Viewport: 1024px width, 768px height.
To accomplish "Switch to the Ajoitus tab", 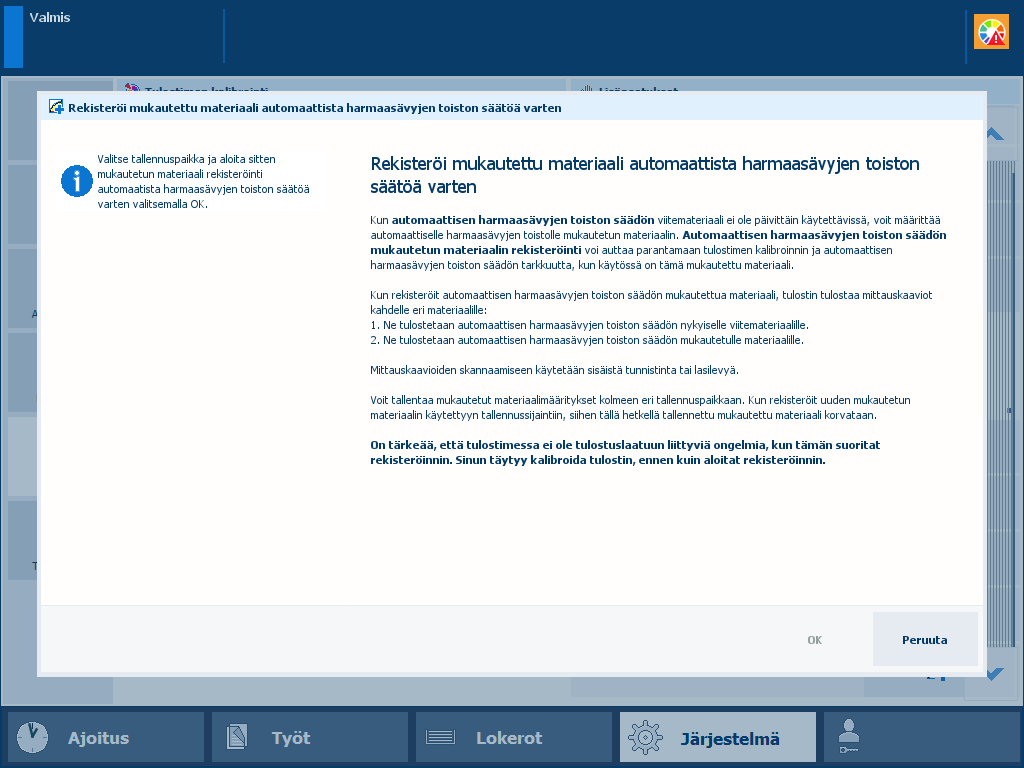I will pos(106,737).
